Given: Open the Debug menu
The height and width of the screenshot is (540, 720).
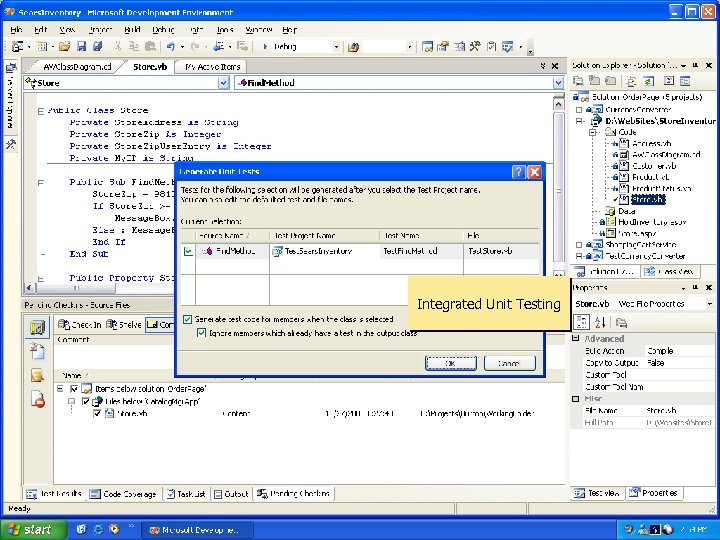Looking at the screenshot, I should pos(163,30).
